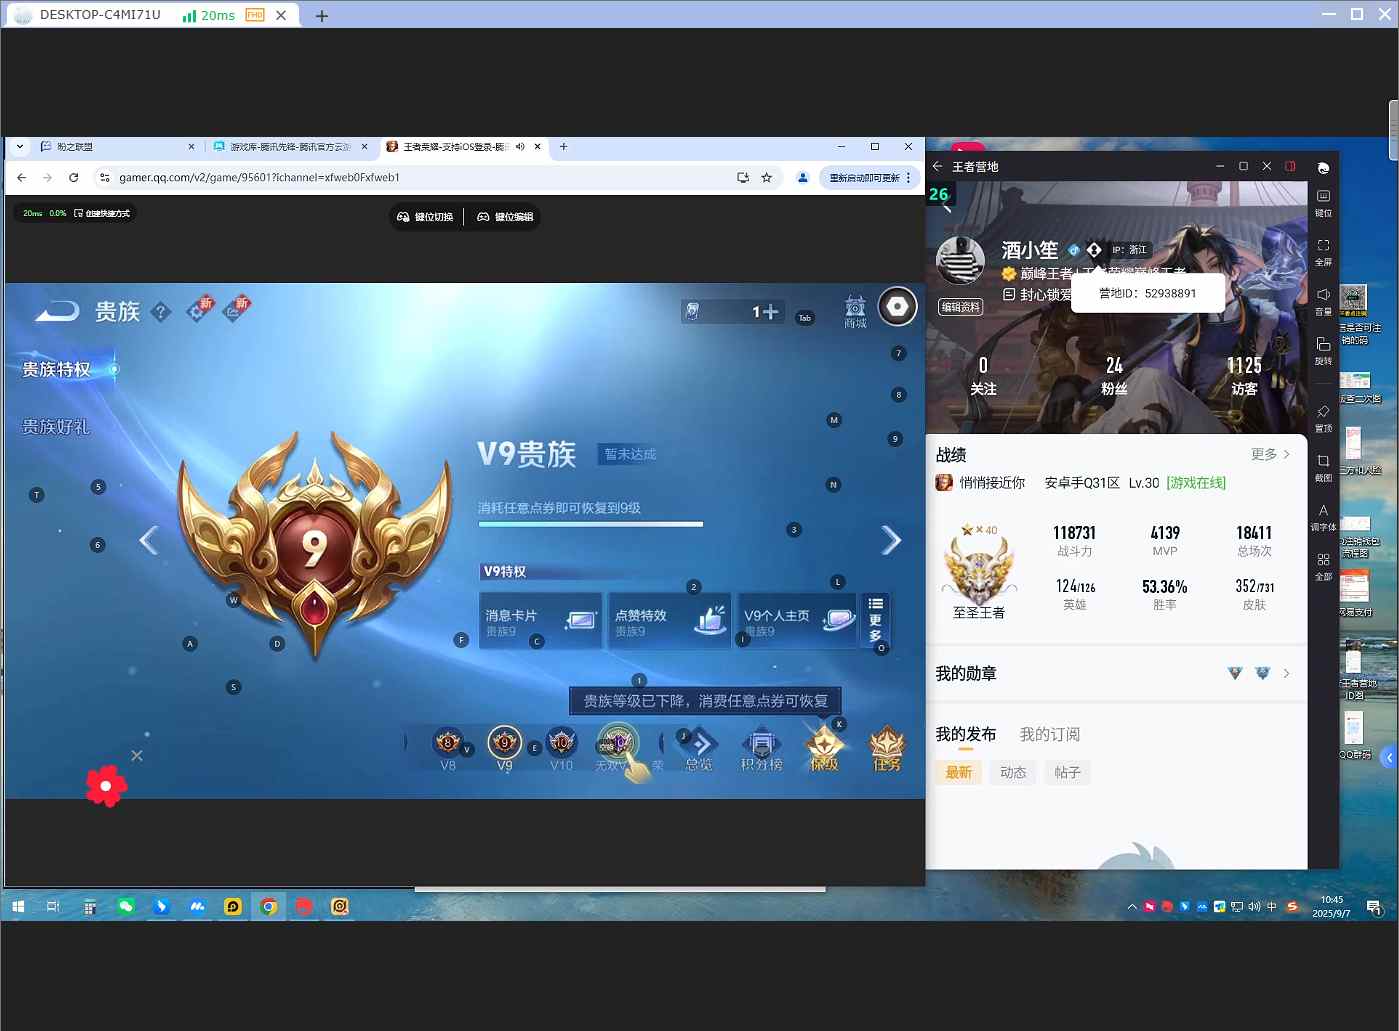Open the hexagon settings icon in game
This screenshot has width=1399, height=1031.
click(897, 307)
